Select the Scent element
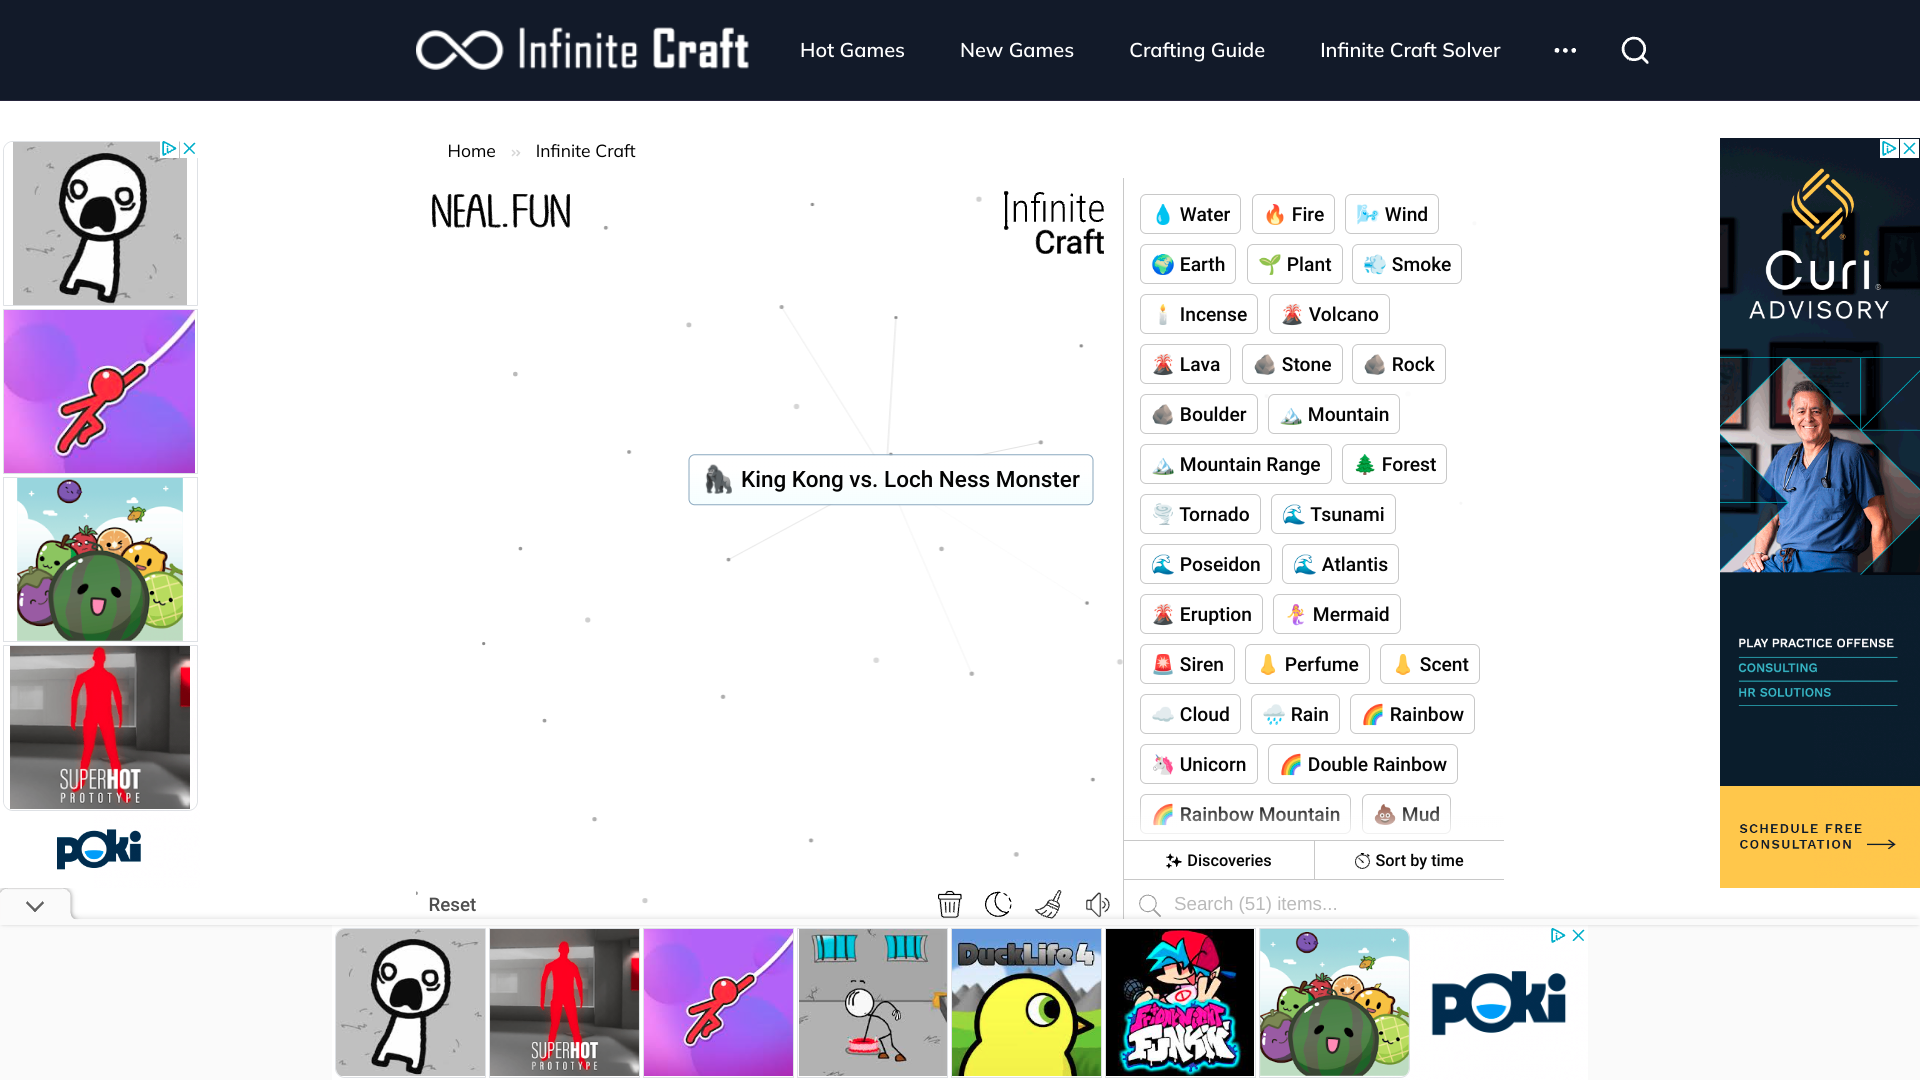 click(1430, 664)
